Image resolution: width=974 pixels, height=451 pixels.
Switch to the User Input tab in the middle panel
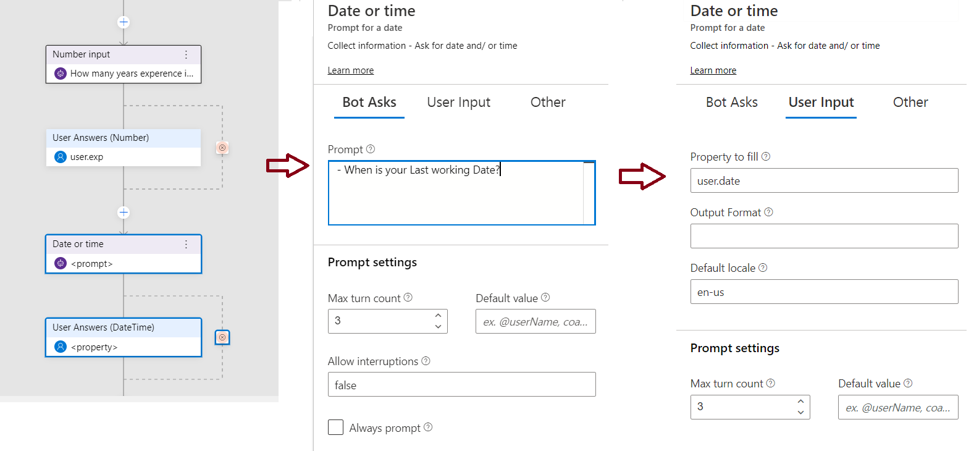(458, 102)
